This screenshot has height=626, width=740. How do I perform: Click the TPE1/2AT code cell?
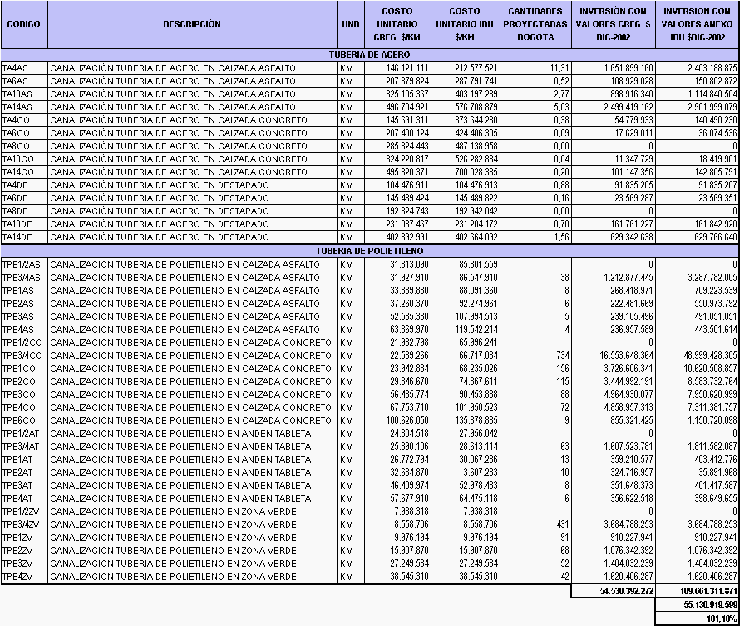(x=23, y=432)
